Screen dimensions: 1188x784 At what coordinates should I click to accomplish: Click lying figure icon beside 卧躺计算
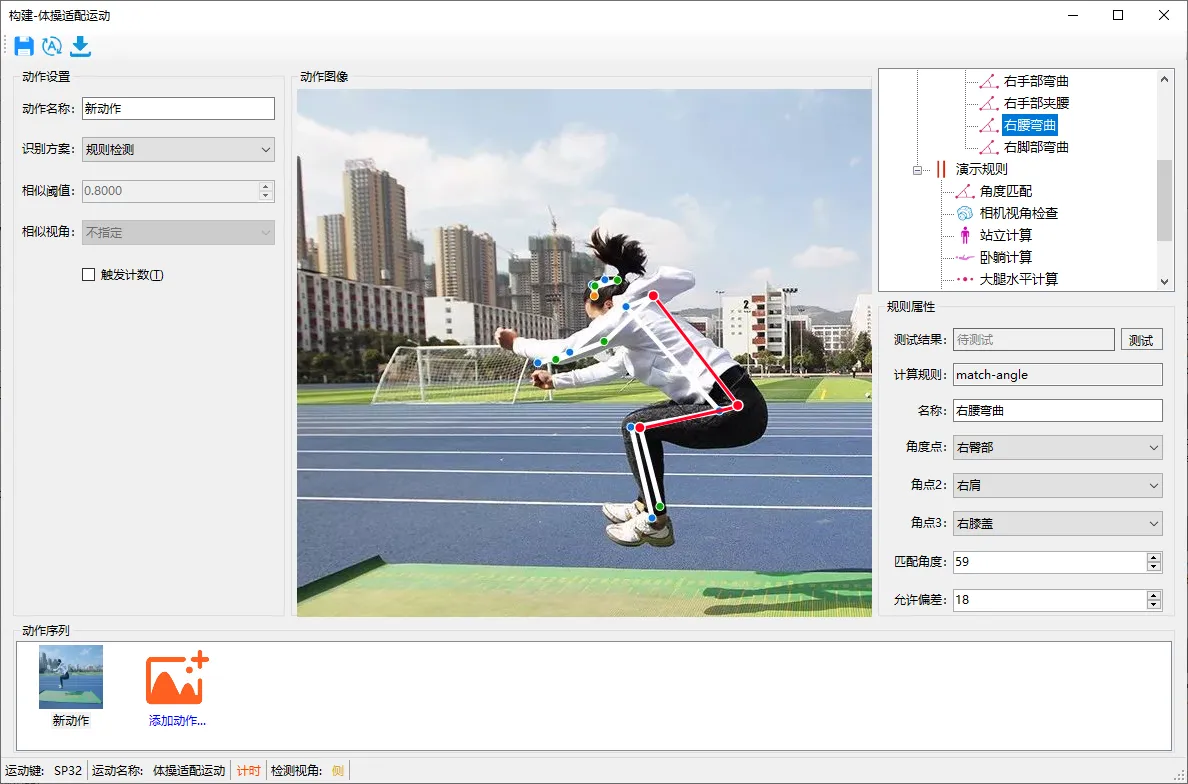[x=964, y=258]
